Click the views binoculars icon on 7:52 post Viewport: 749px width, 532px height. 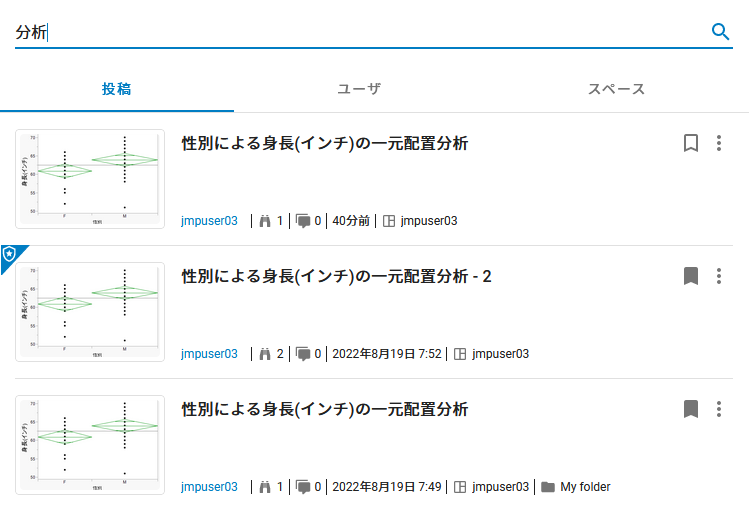tap(265, 354)
